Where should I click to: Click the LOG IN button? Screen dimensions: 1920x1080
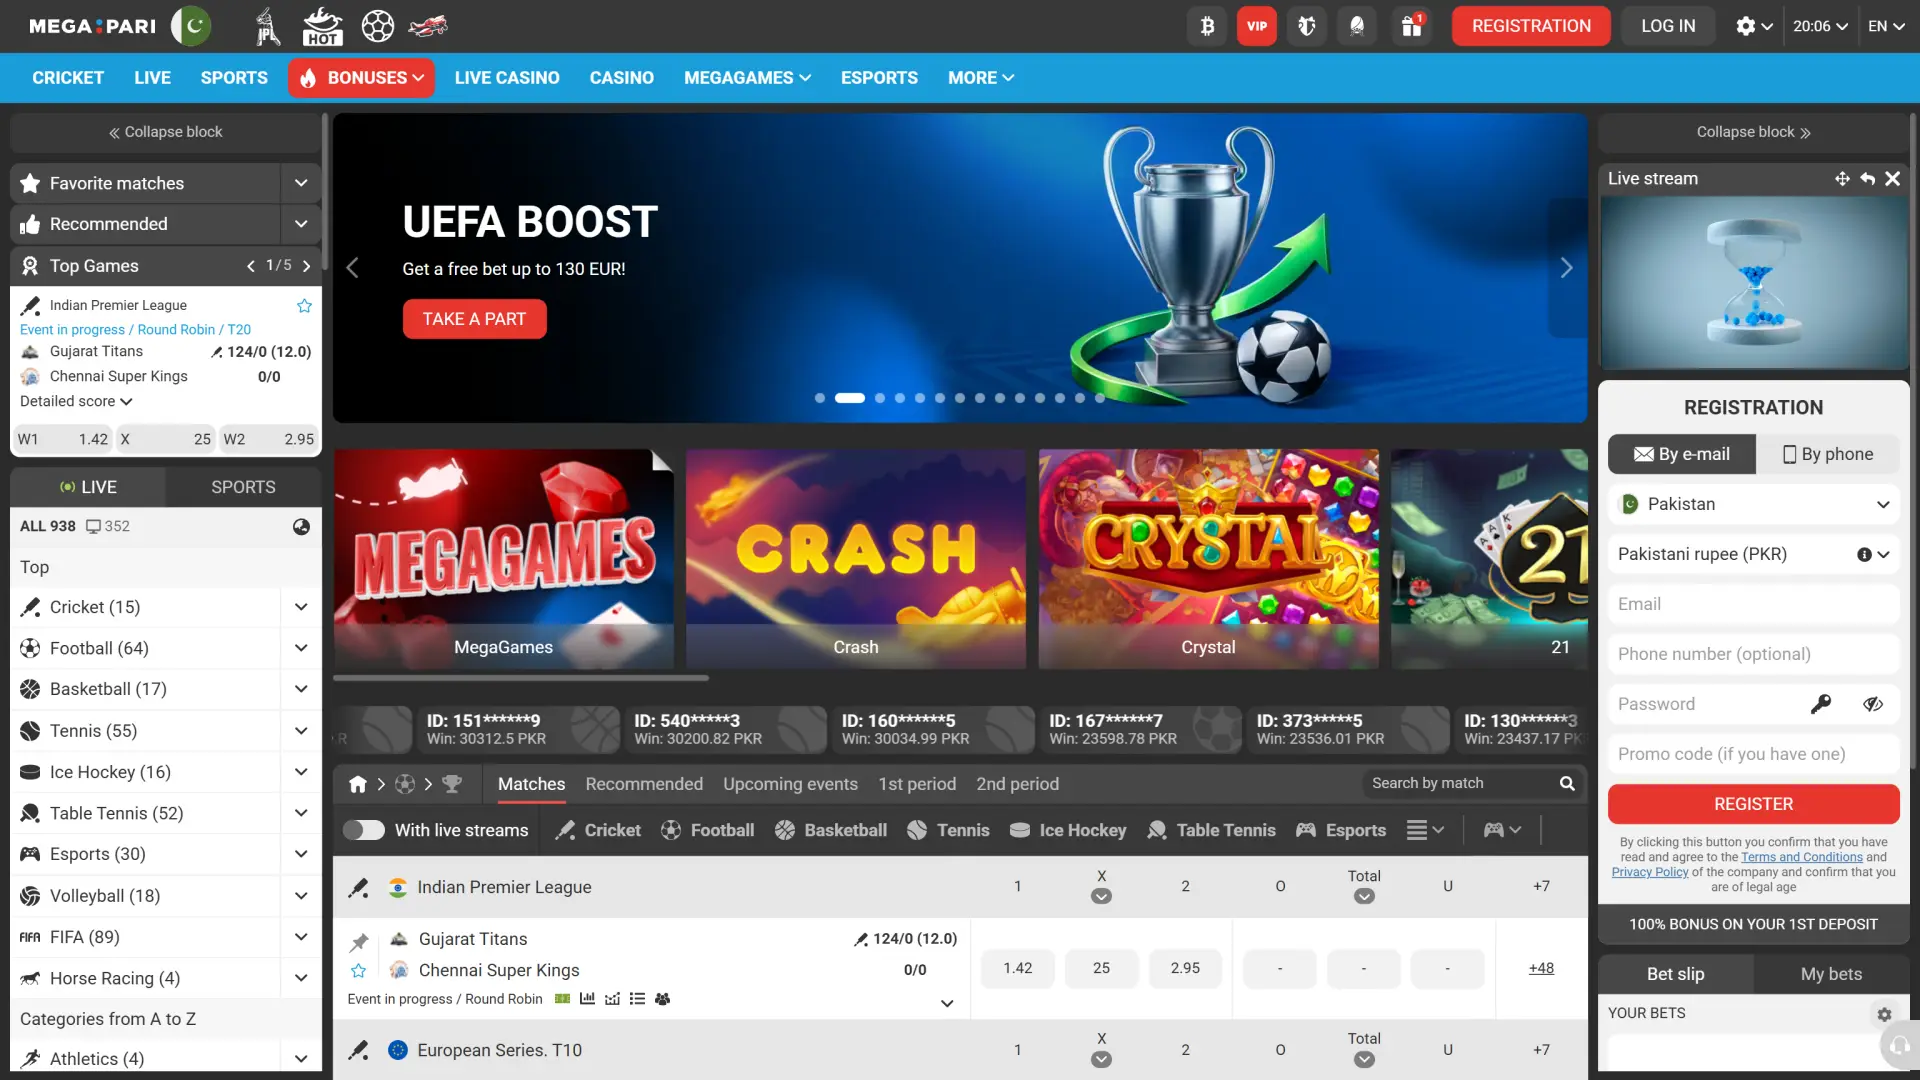click(1668, 26)
